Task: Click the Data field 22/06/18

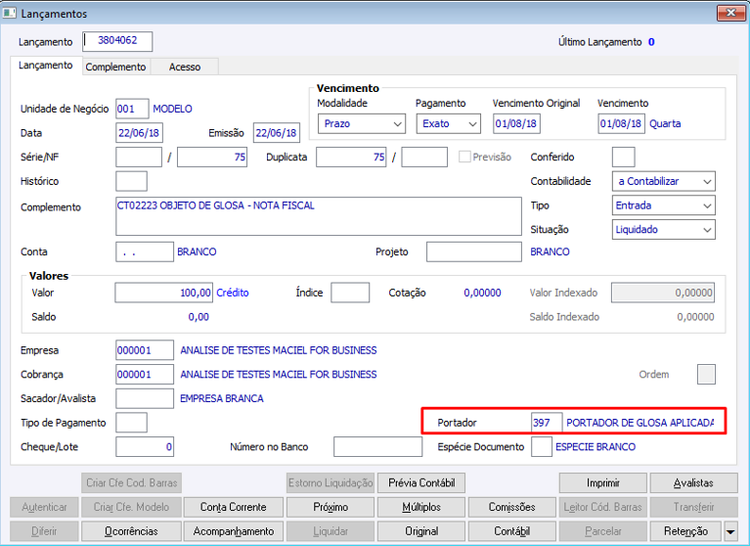Action: tap(139, 133)
